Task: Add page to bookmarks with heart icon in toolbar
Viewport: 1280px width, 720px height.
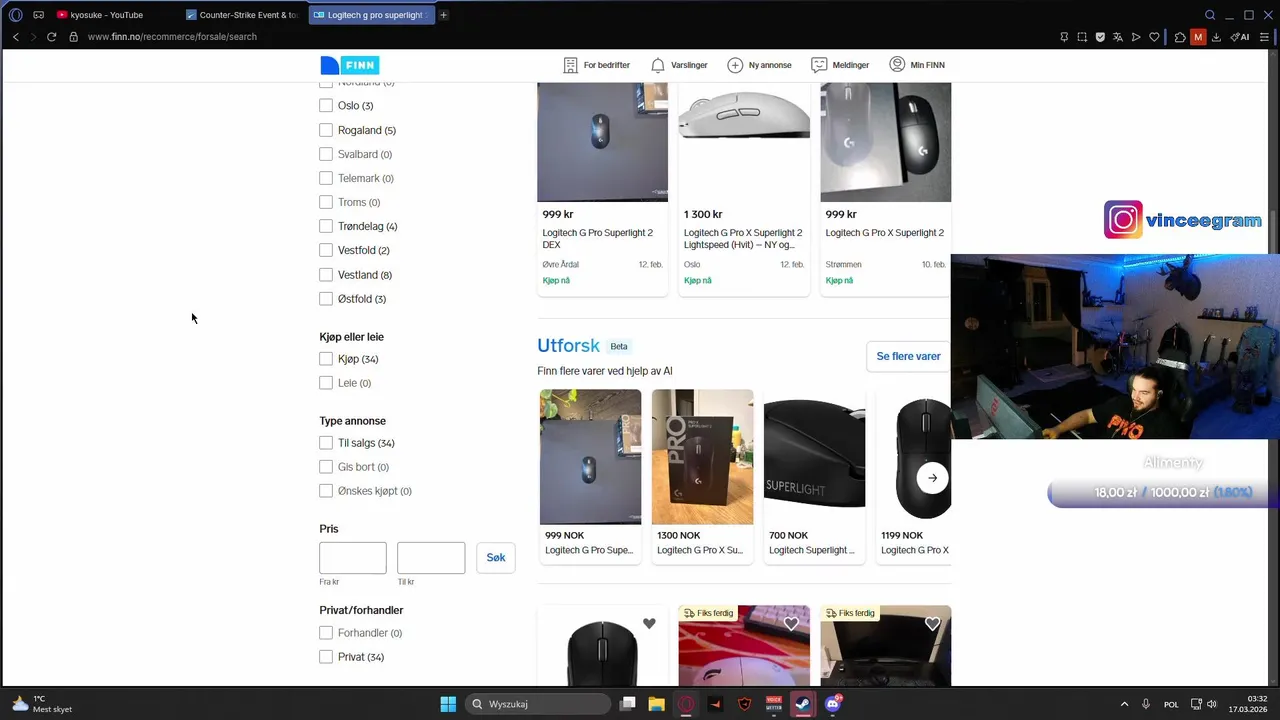Action: (x=1154, y=37)
